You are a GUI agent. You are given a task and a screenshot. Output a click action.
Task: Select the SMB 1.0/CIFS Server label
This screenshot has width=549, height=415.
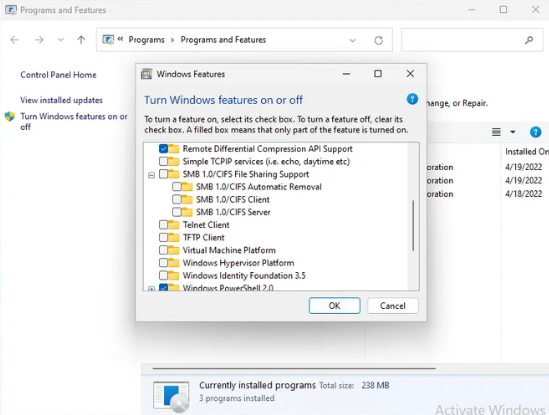[233, 212]
